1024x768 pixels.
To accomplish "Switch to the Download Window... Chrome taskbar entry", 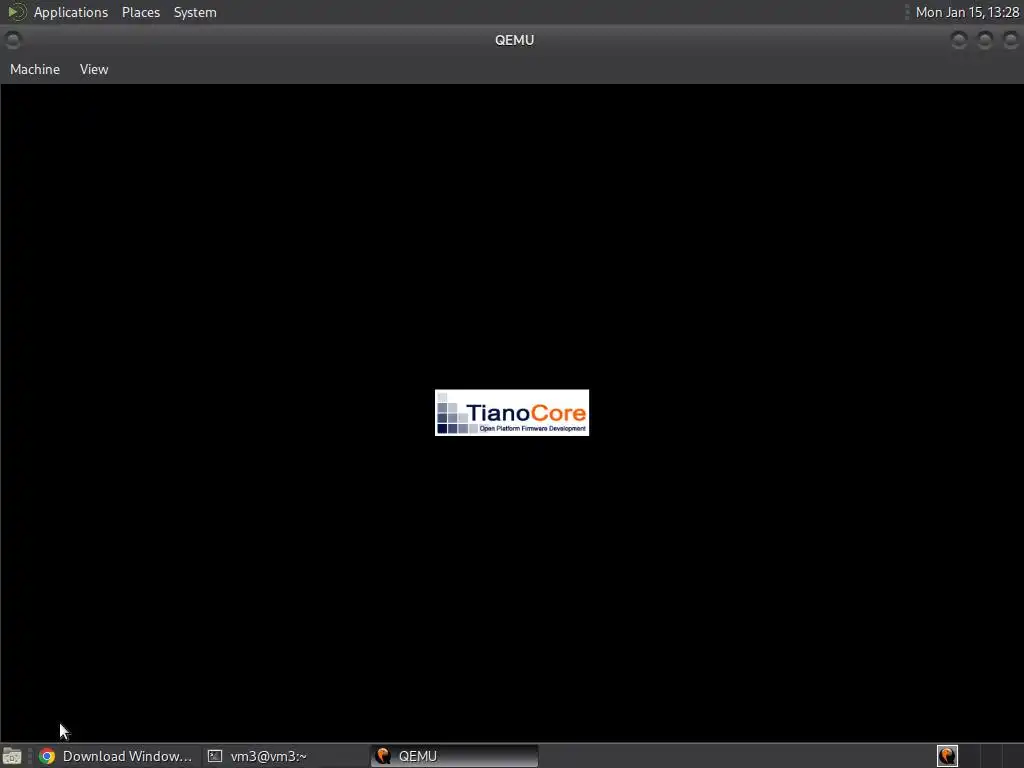I will coord(118,756).
